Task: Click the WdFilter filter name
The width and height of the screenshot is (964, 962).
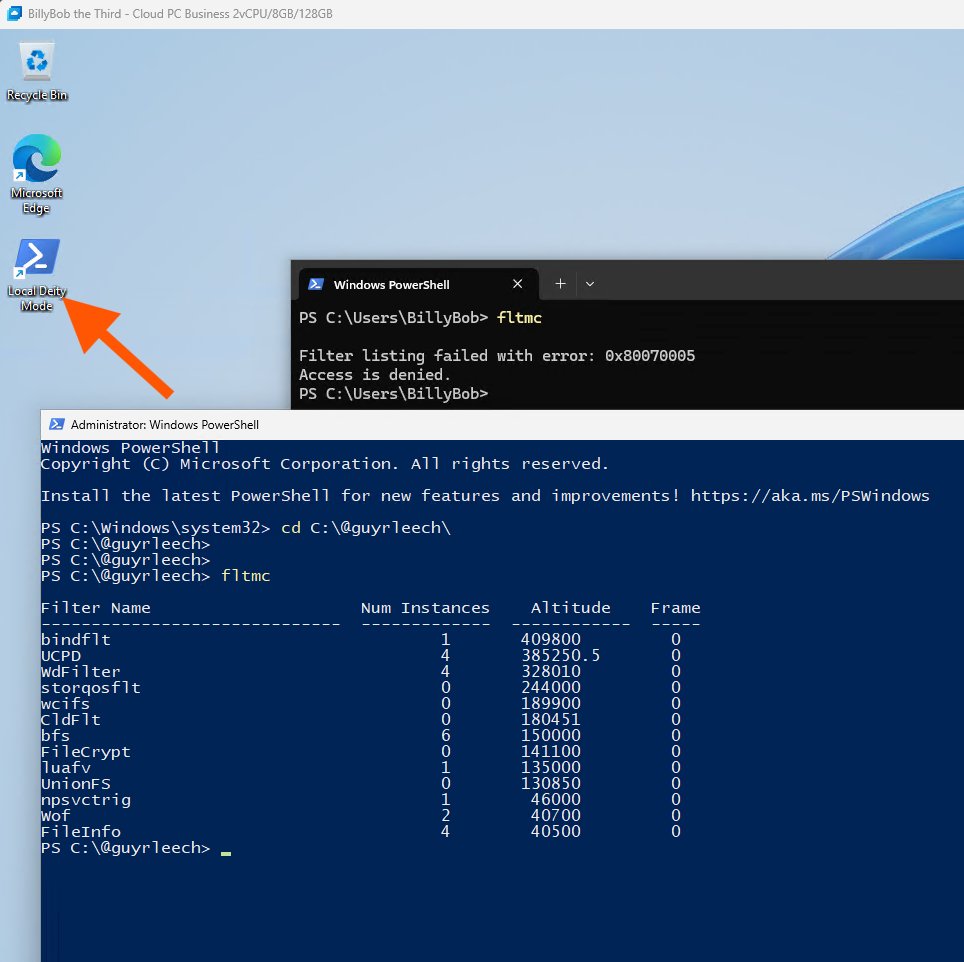Action: coord(81,671)
